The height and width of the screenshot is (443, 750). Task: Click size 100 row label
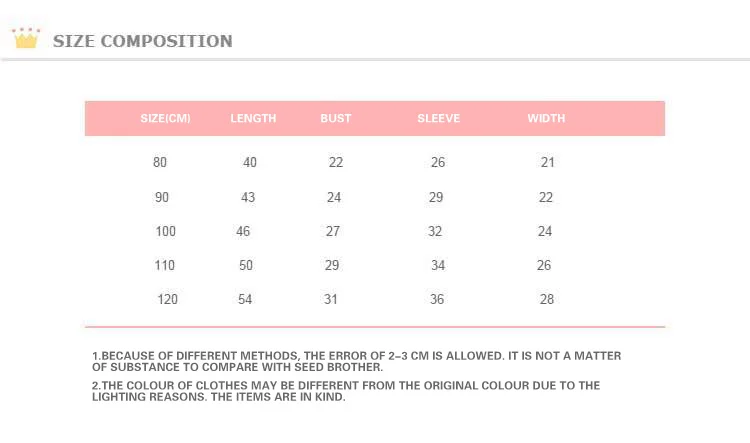tap(165, 231)
